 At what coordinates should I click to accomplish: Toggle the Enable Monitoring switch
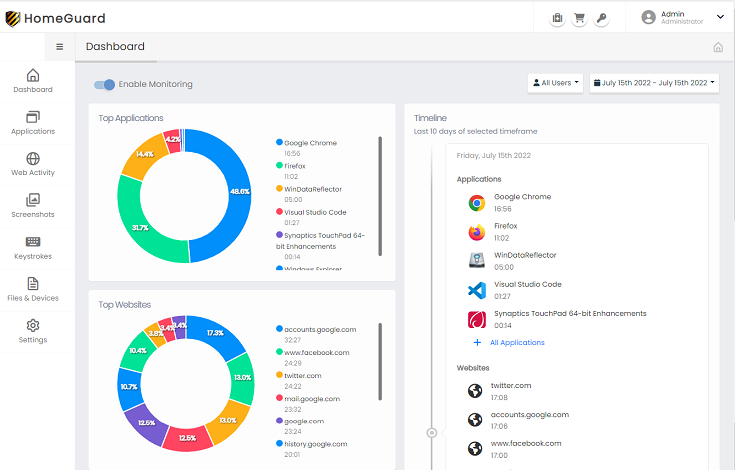click(104, 84)
